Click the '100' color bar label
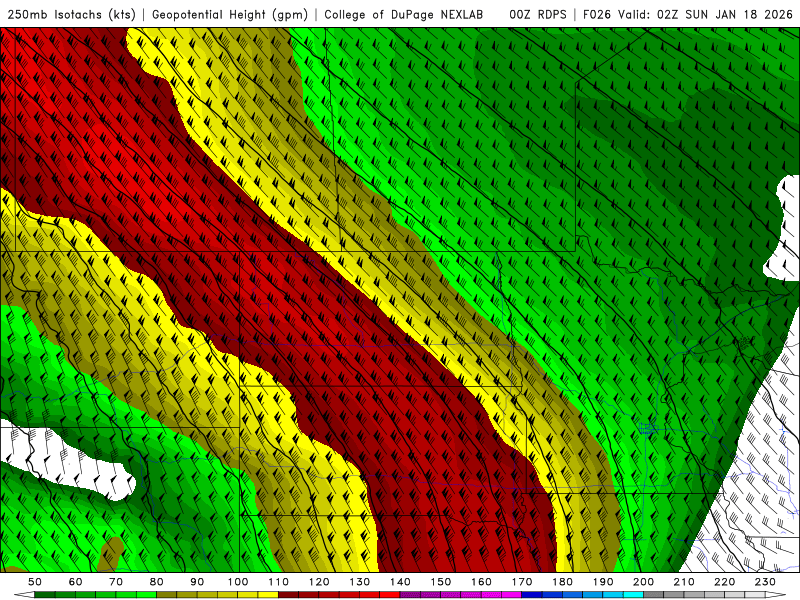 coord(238,582)
